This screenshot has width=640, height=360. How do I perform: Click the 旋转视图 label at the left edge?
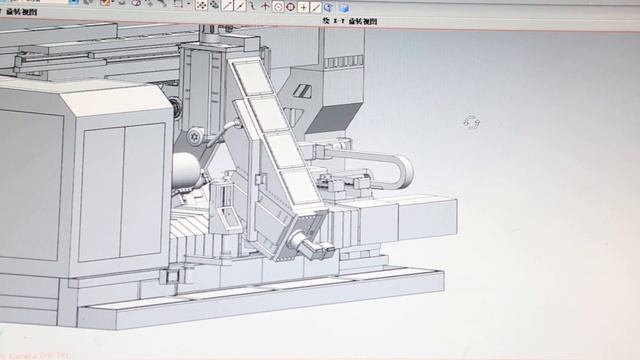[x=22, y=12]
